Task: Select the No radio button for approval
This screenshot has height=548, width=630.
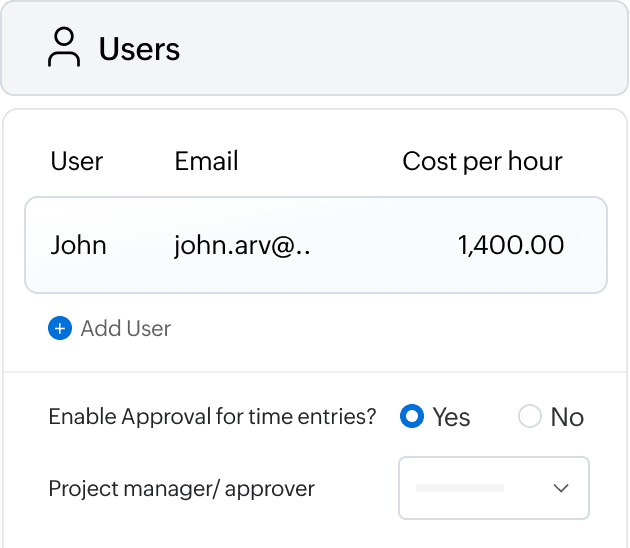Action: tap(530, 417)
